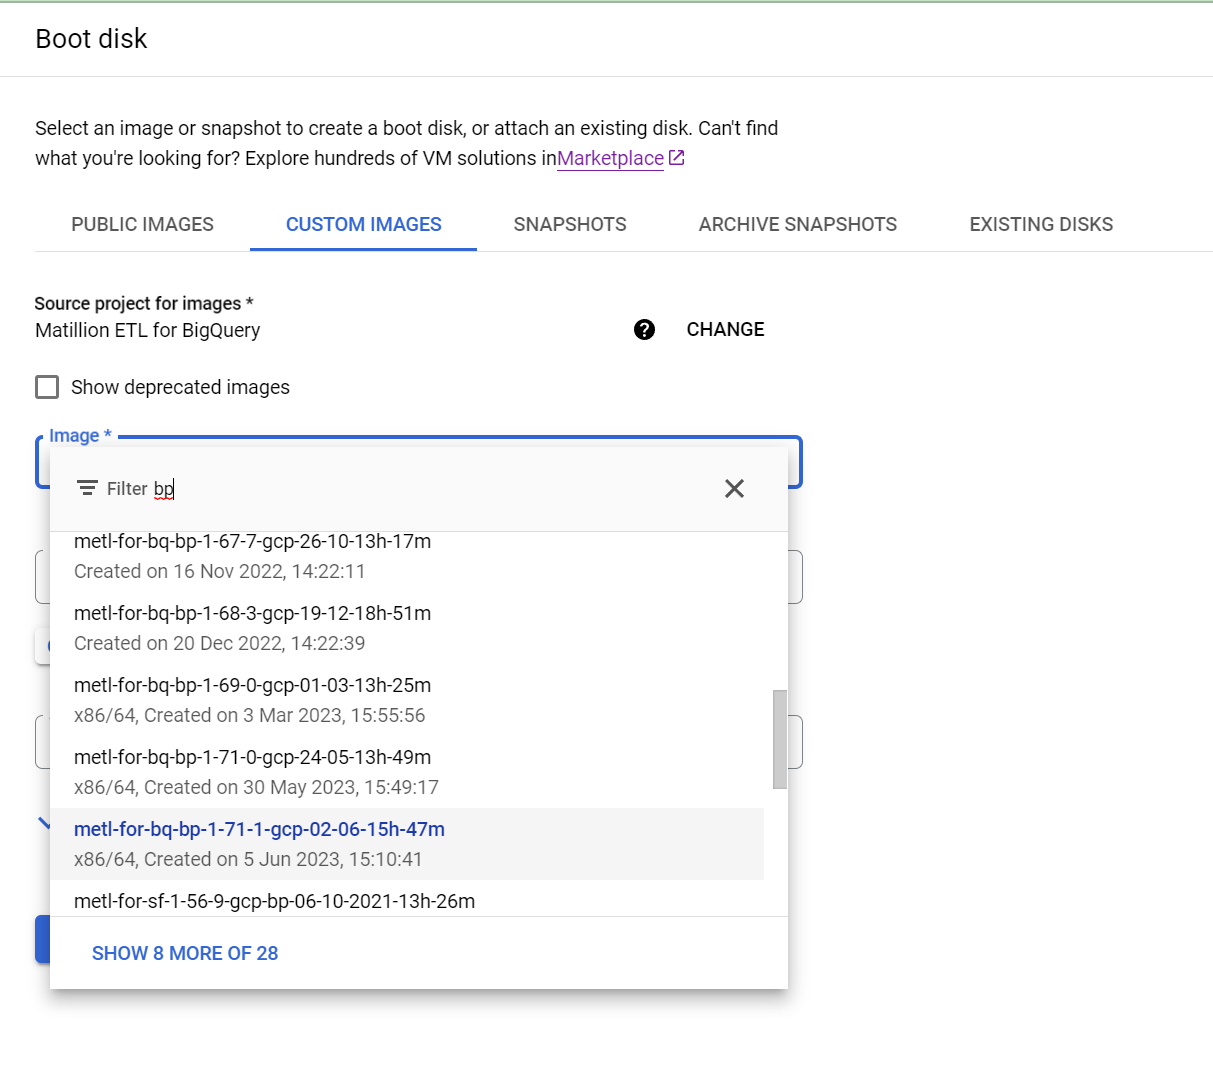Select image metl-for-bq-bp-1-71-0-gcp-24-05-13h-49m

[407, 772]
